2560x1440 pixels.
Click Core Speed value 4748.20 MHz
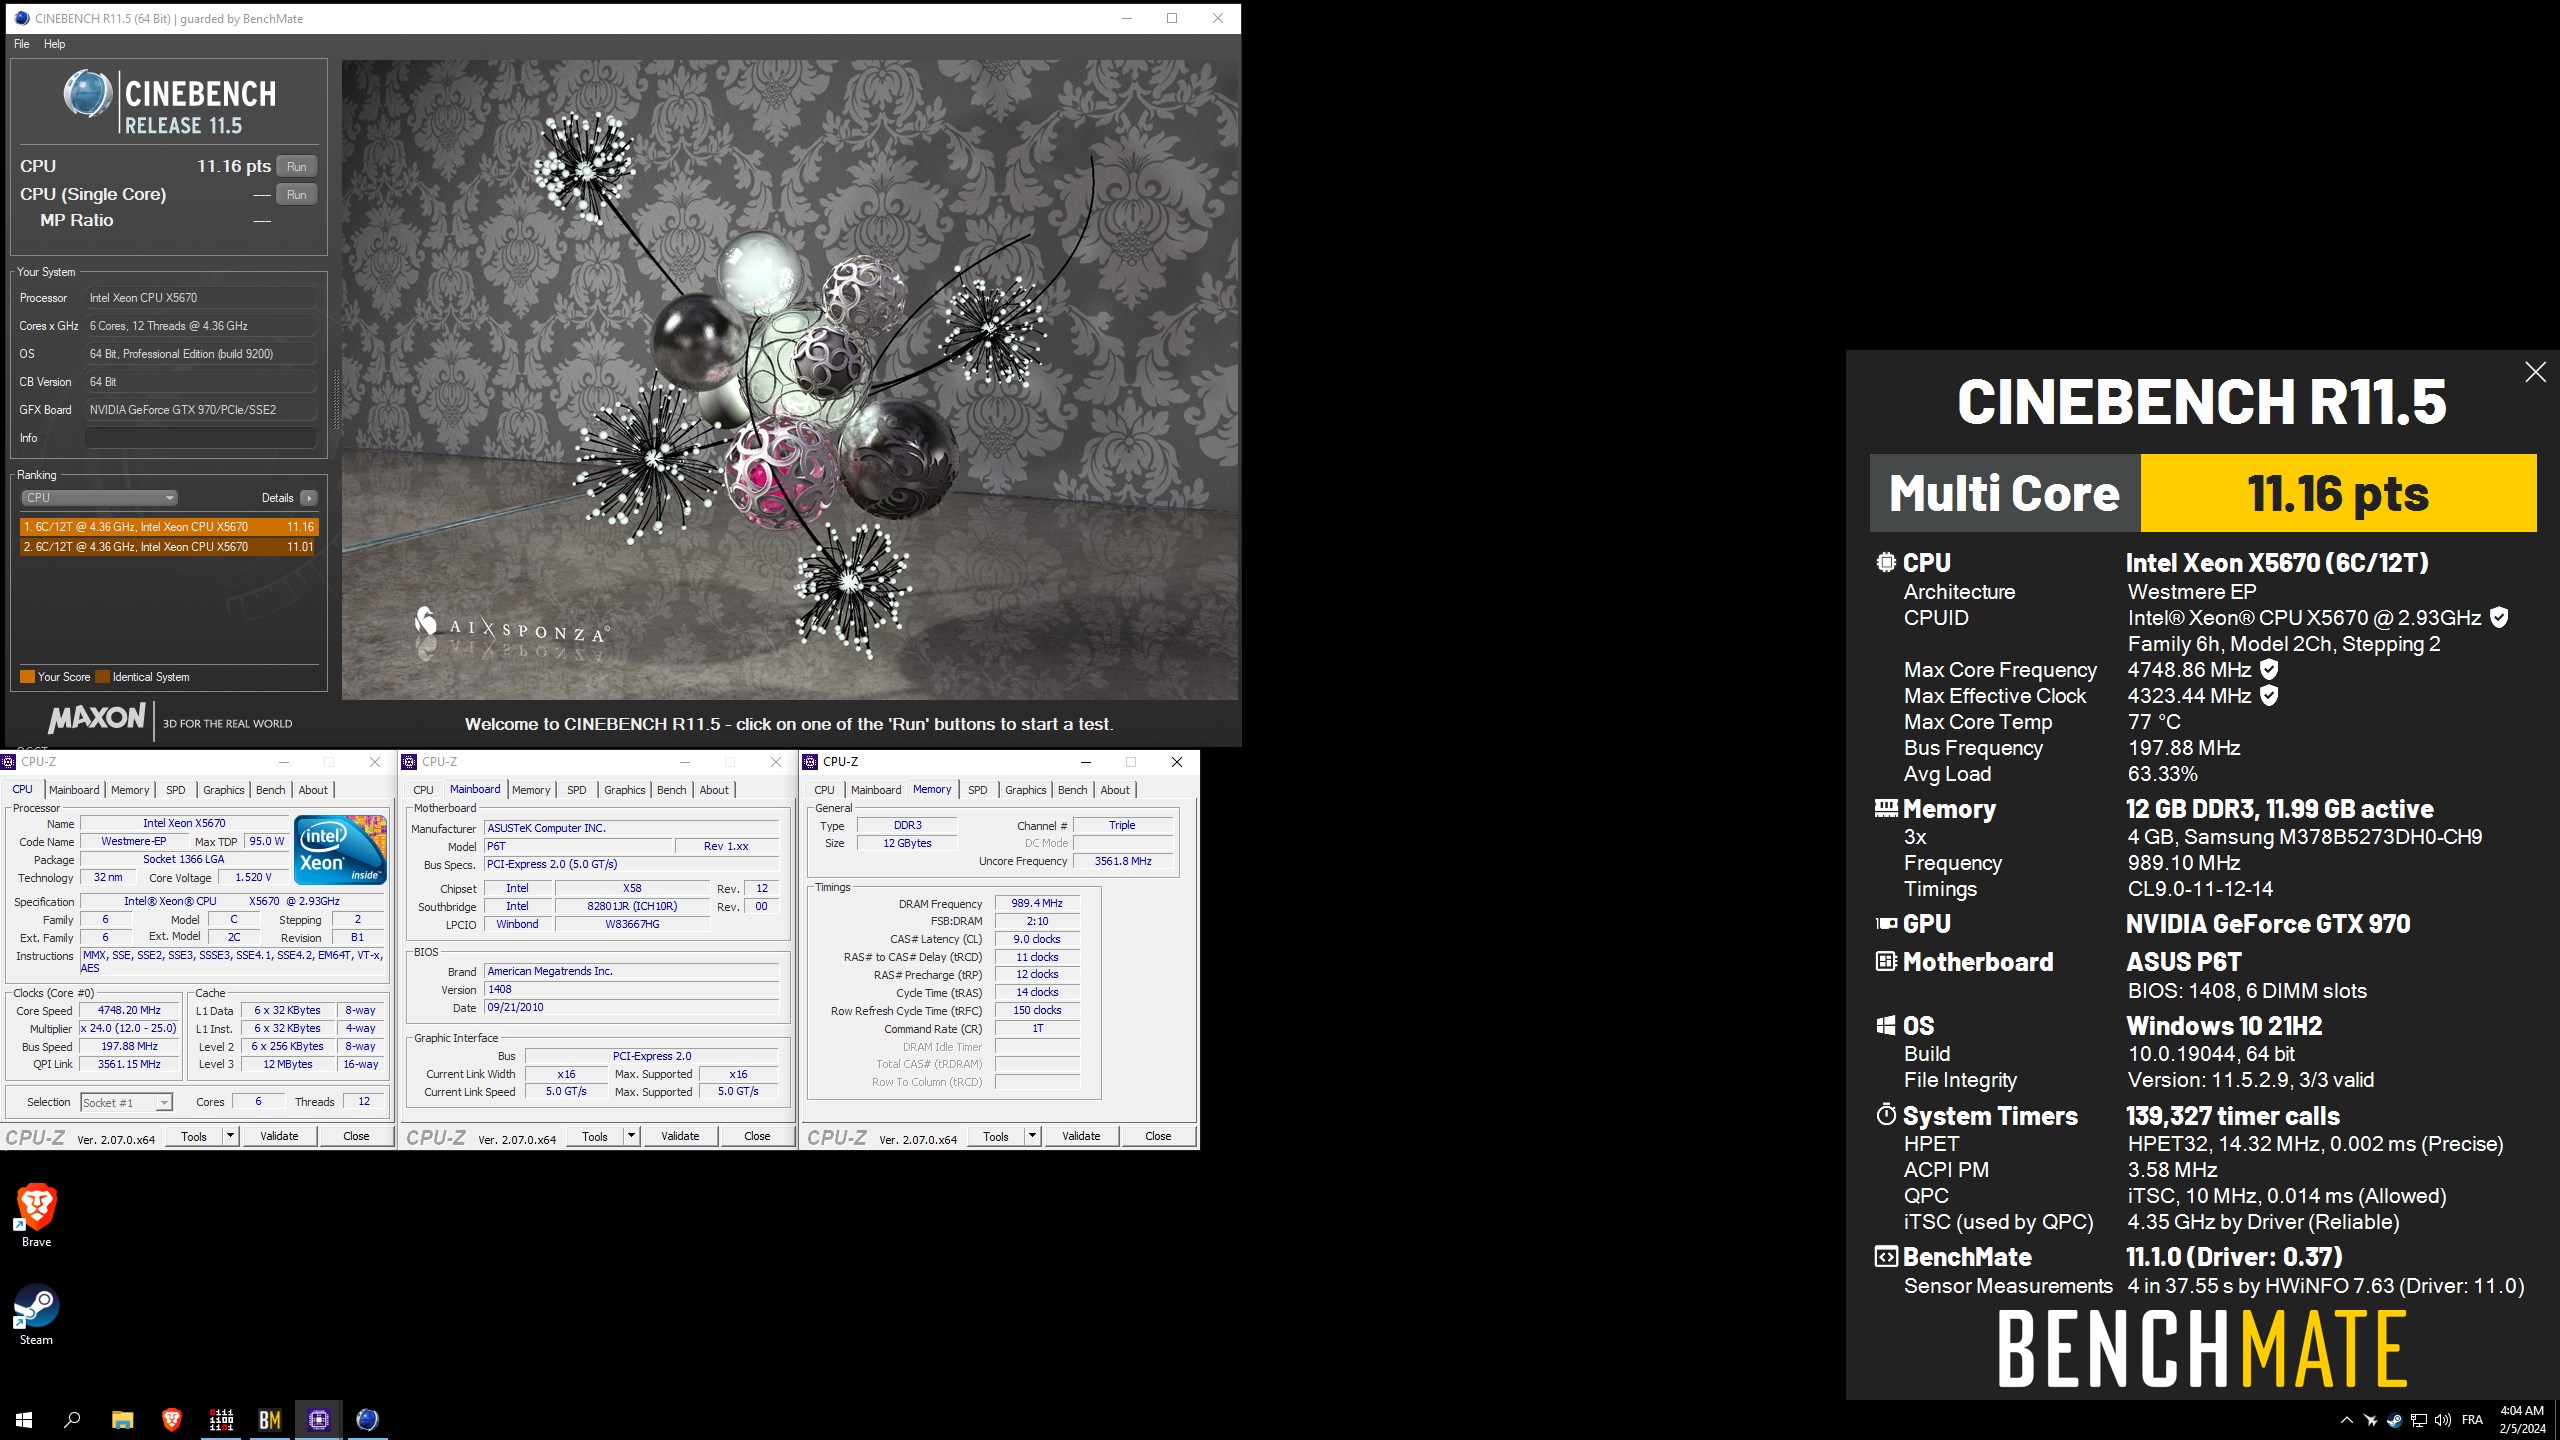pos(129,1010)
